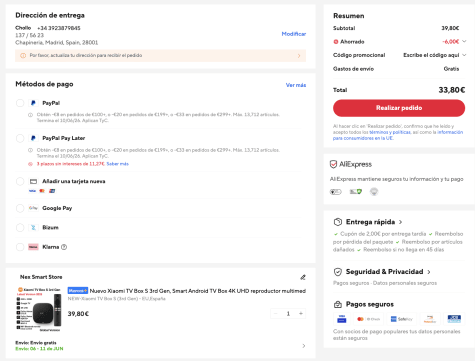Click the PayPal Pay Later logo icon
Viewport: 475px width, 361px height.
[x=33, y=138]
